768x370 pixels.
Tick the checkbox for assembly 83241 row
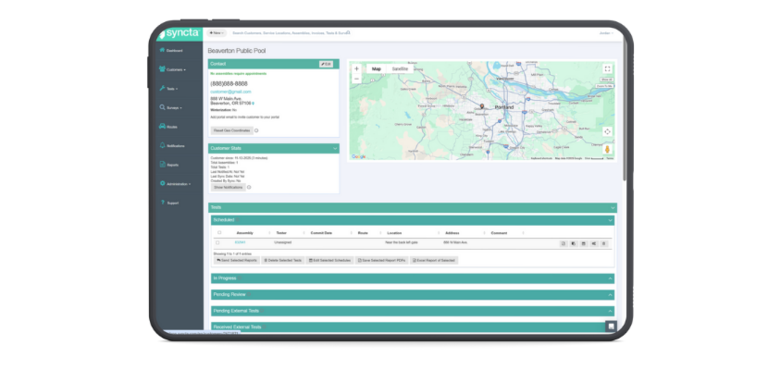217,243
